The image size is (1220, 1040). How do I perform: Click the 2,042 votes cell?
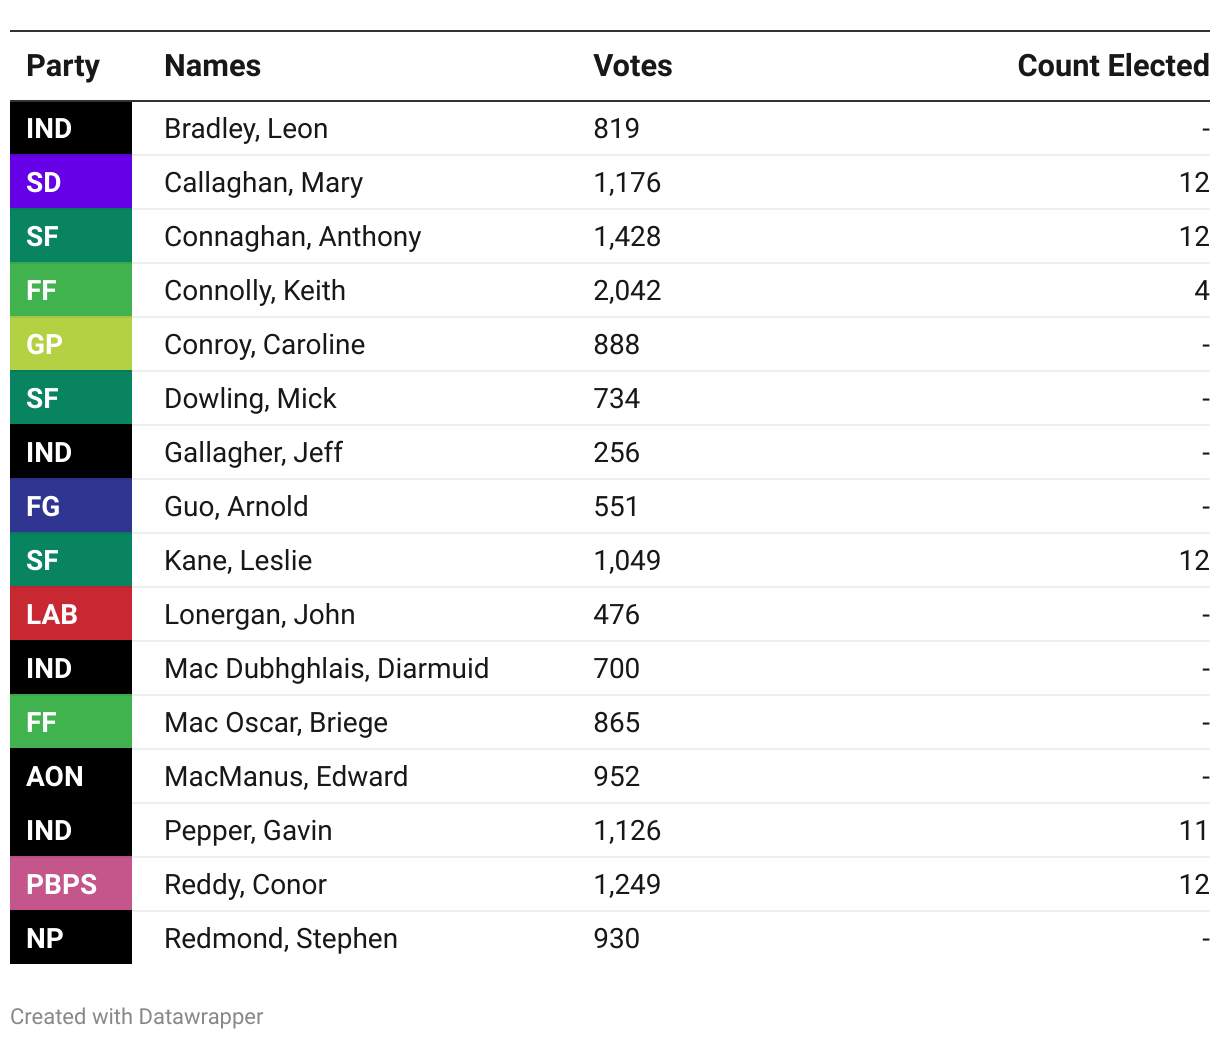627,290
